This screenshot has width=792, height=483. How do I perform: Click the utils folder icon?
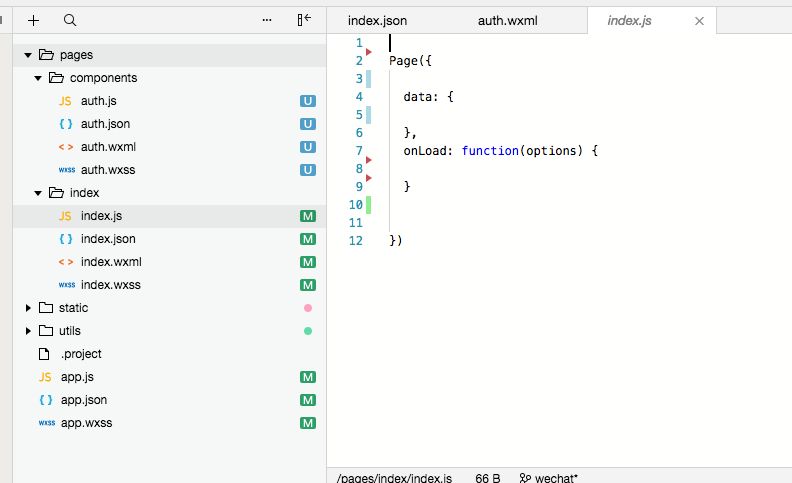tap(46, 331)
